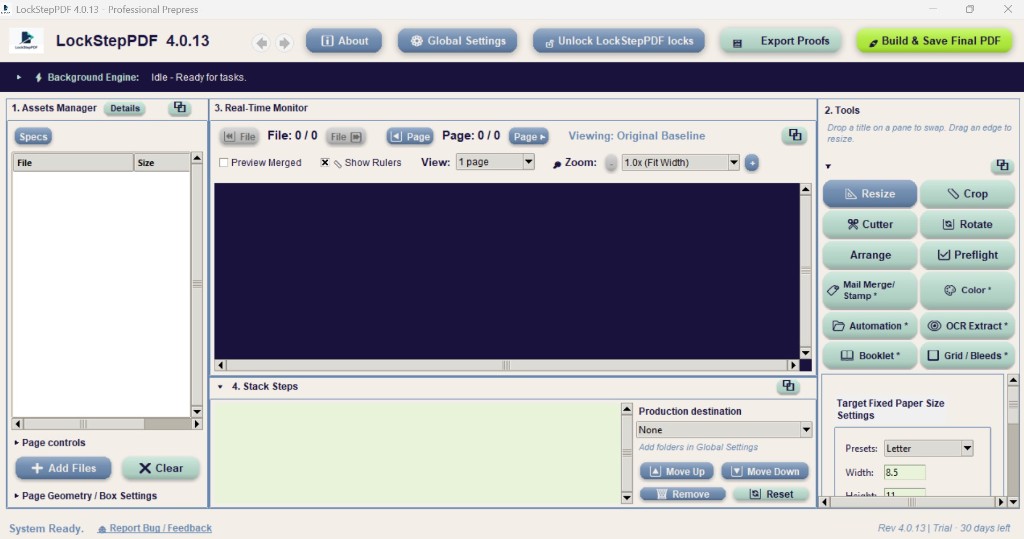Remove the selected stack step
Image resolution: width=1024 pixels, height=539 pixels.
pos(682,494)
